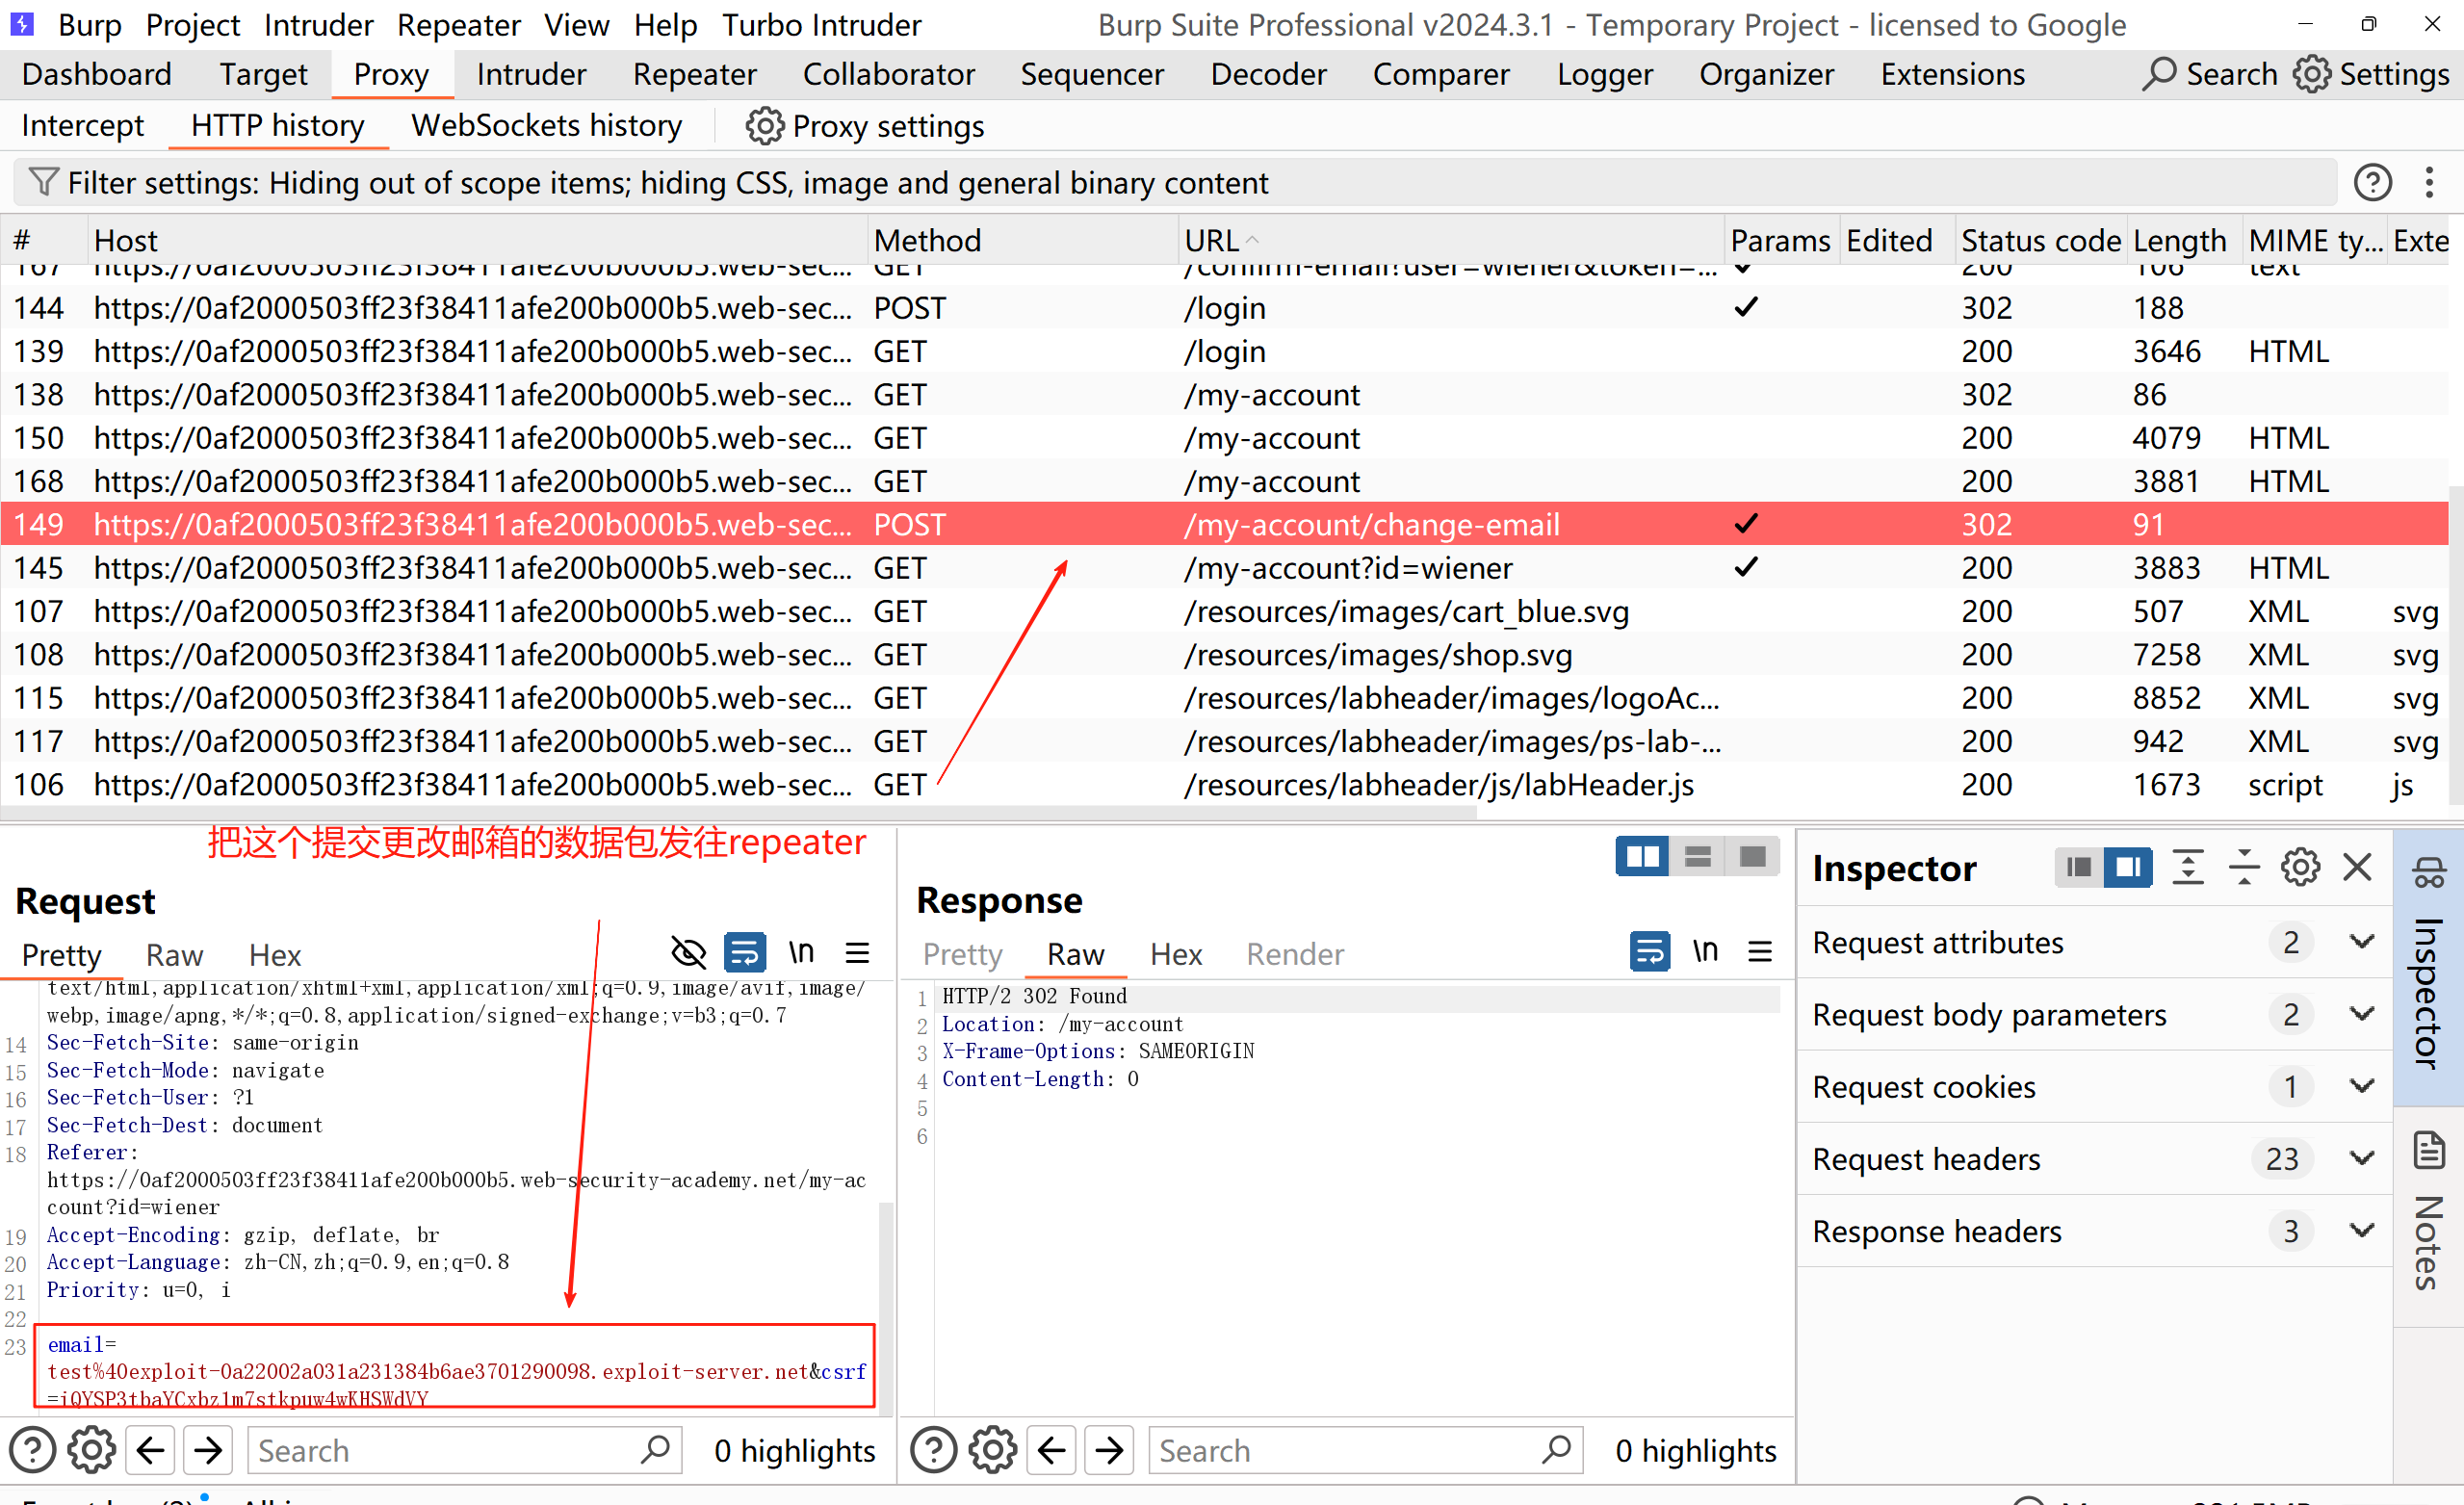The image size is (2464, 1505).
Task: Open the HTTP history three-dot options menu
Action: click(x=2429, y=182)
